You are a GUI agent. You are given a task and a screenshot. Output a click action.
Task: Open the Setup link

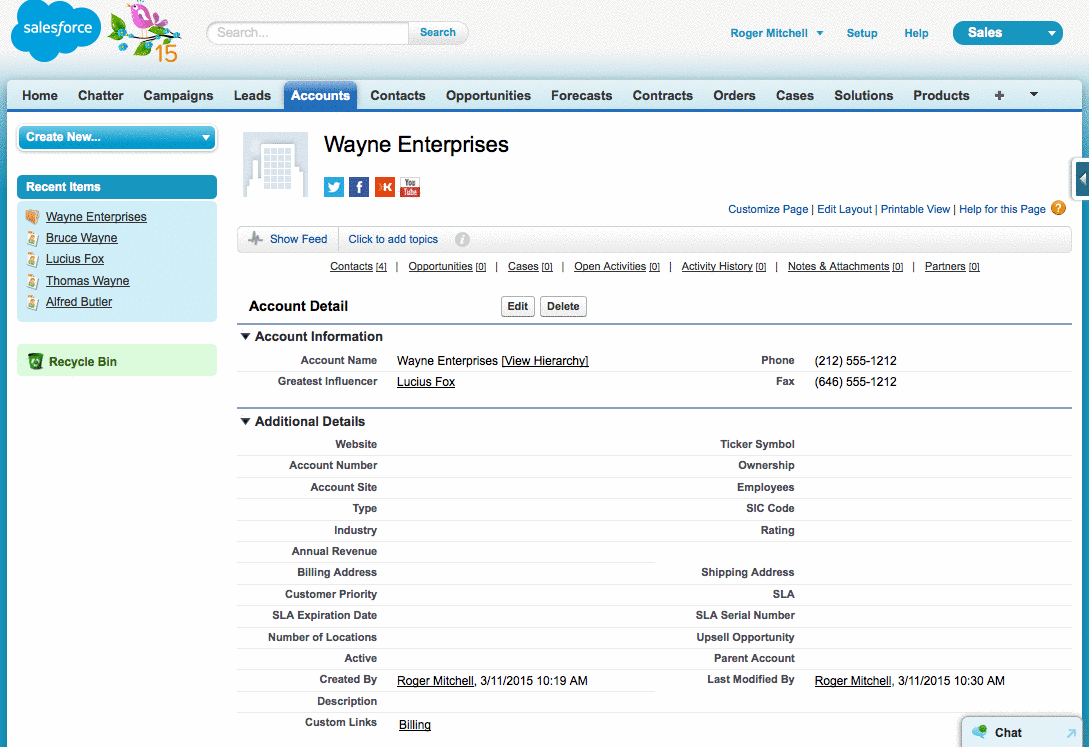click(x=862, y=33)
